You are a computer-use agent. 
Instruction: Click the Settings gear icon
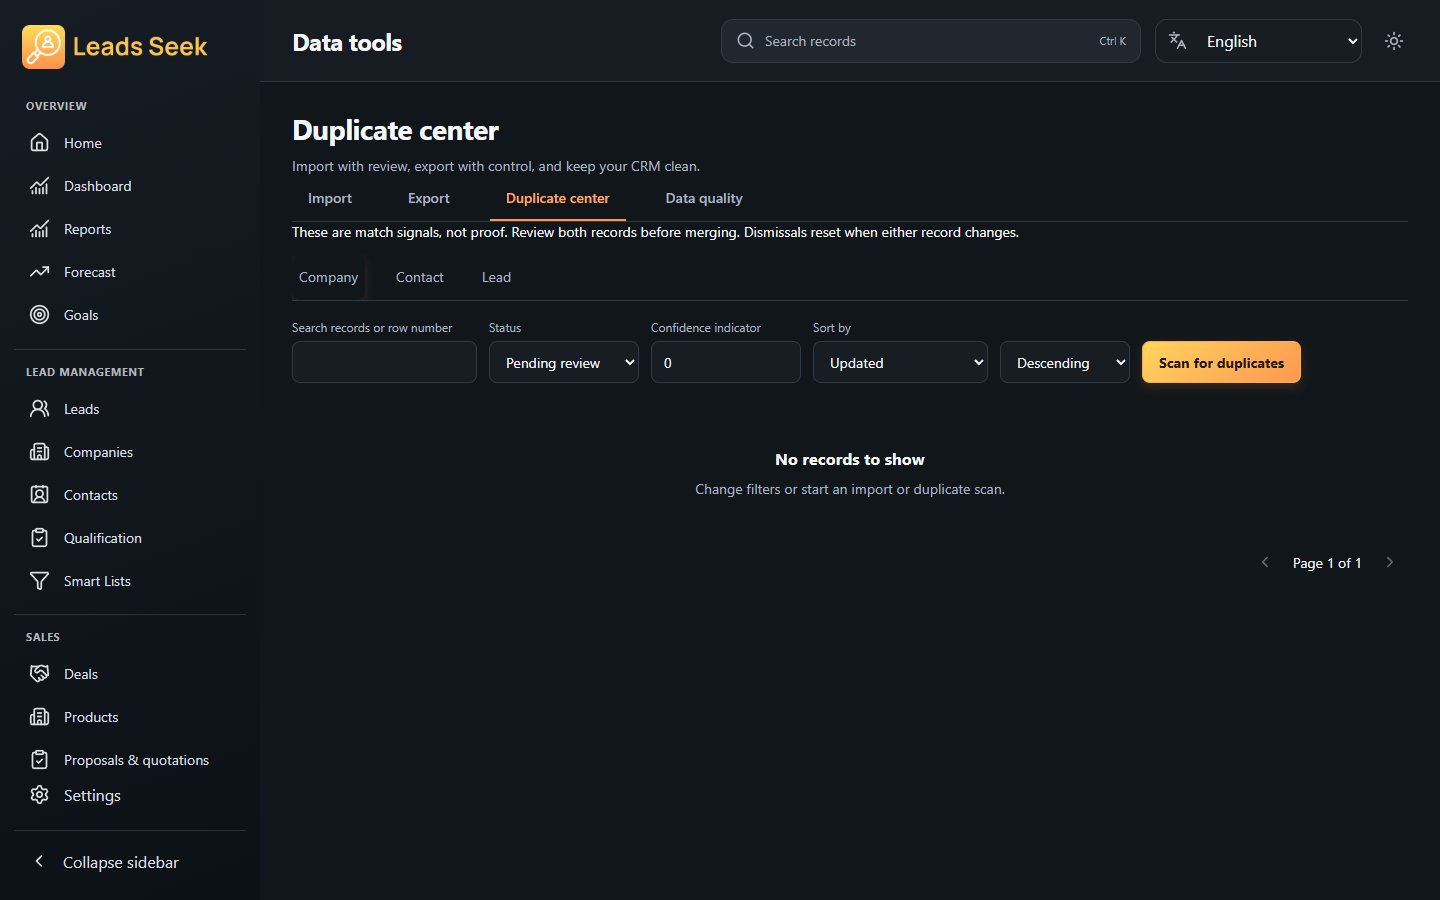pos(39,795)
